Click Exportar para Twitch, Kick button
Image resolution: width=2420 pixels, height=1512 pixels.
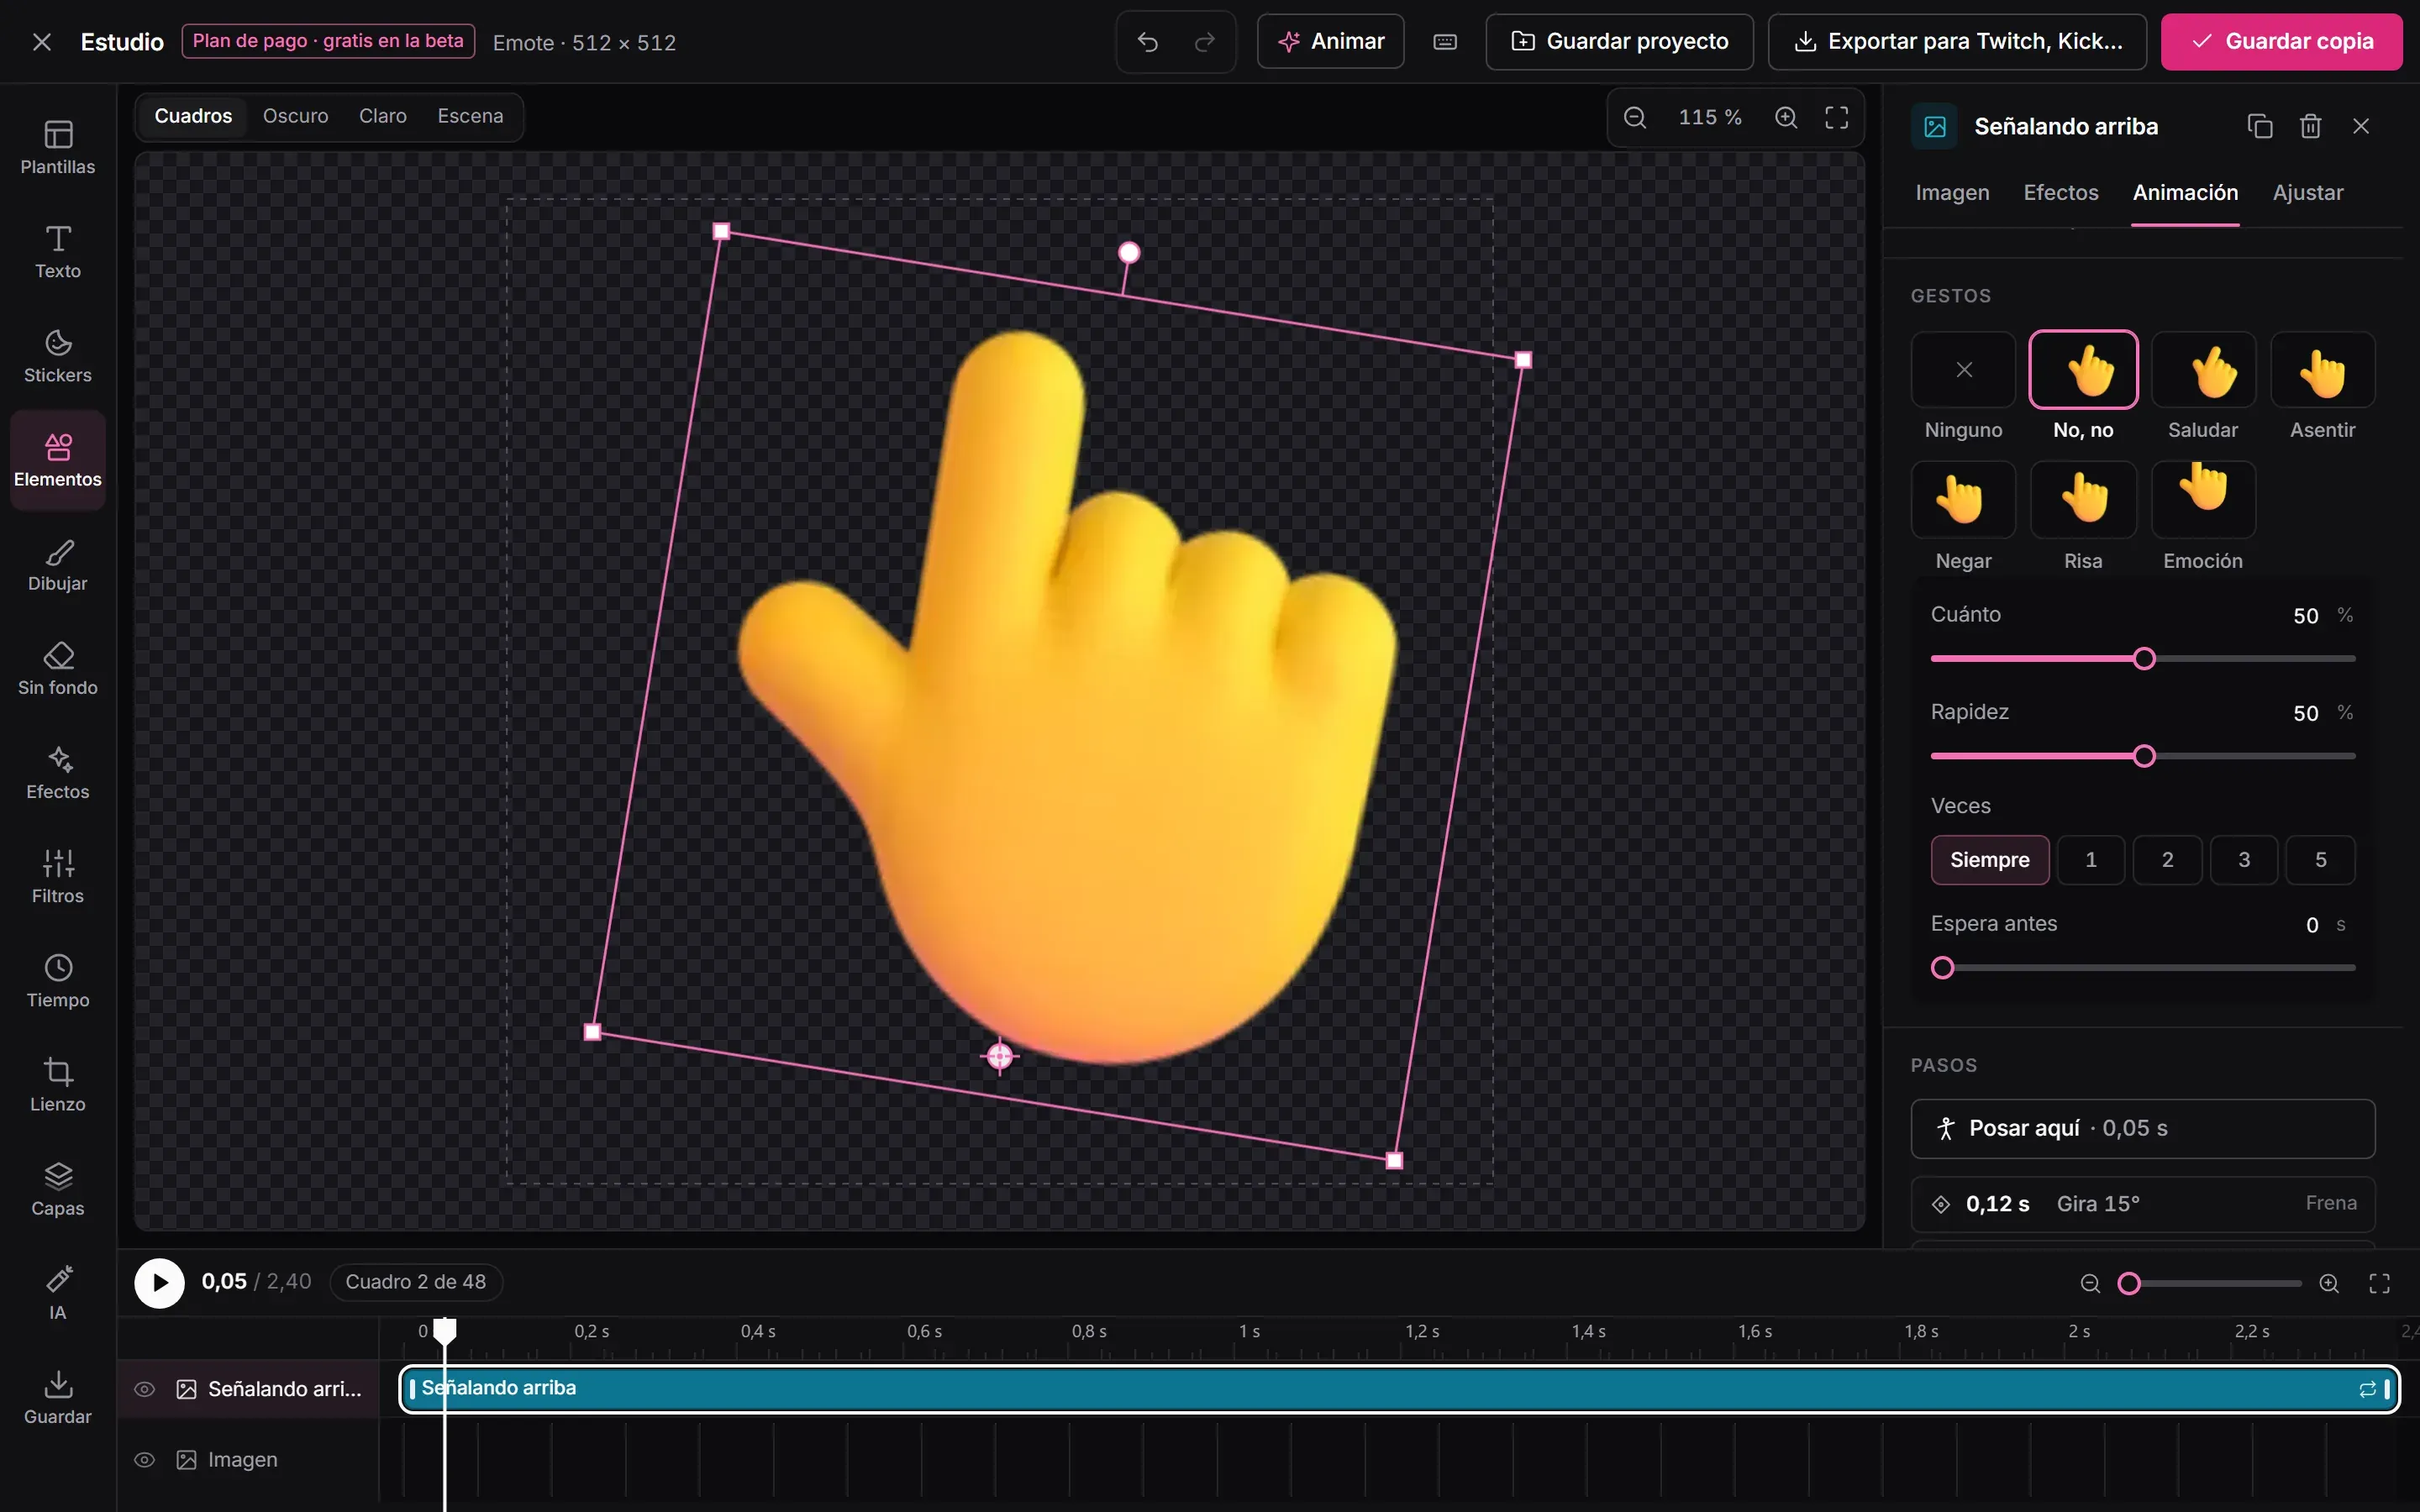(x=1957, y=42)
